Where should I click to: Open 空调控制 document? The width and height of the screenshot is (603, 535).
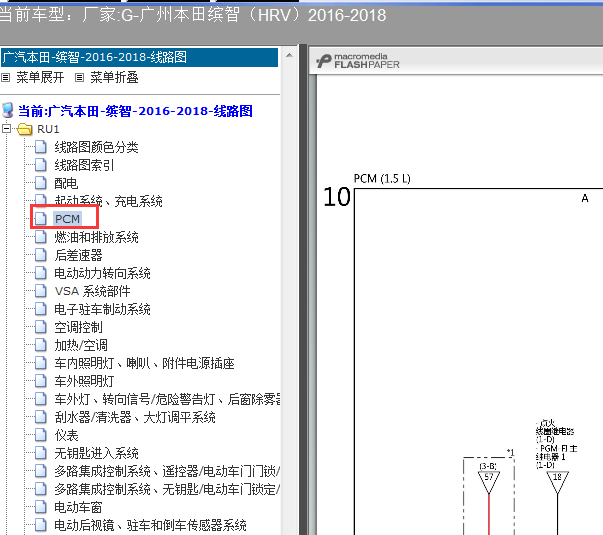78,327
